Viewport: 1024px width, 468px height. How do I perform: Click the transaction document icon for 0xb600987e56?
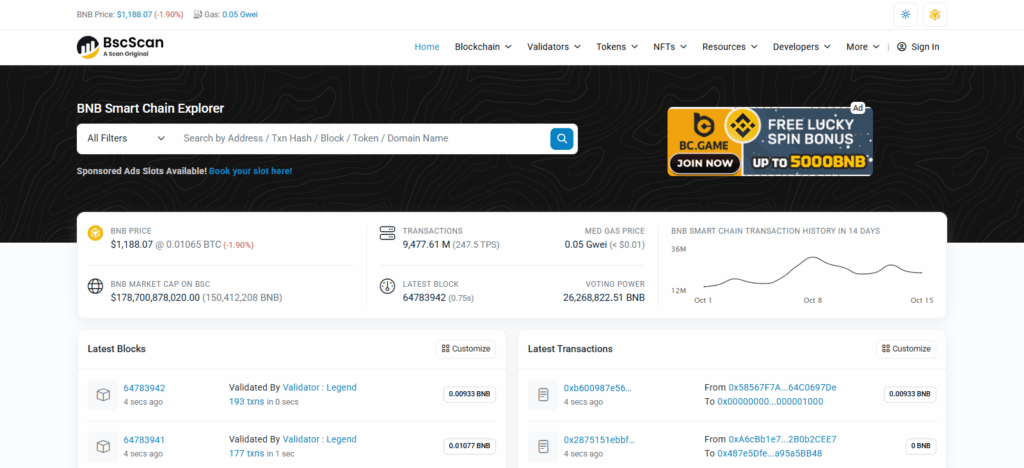543,394
